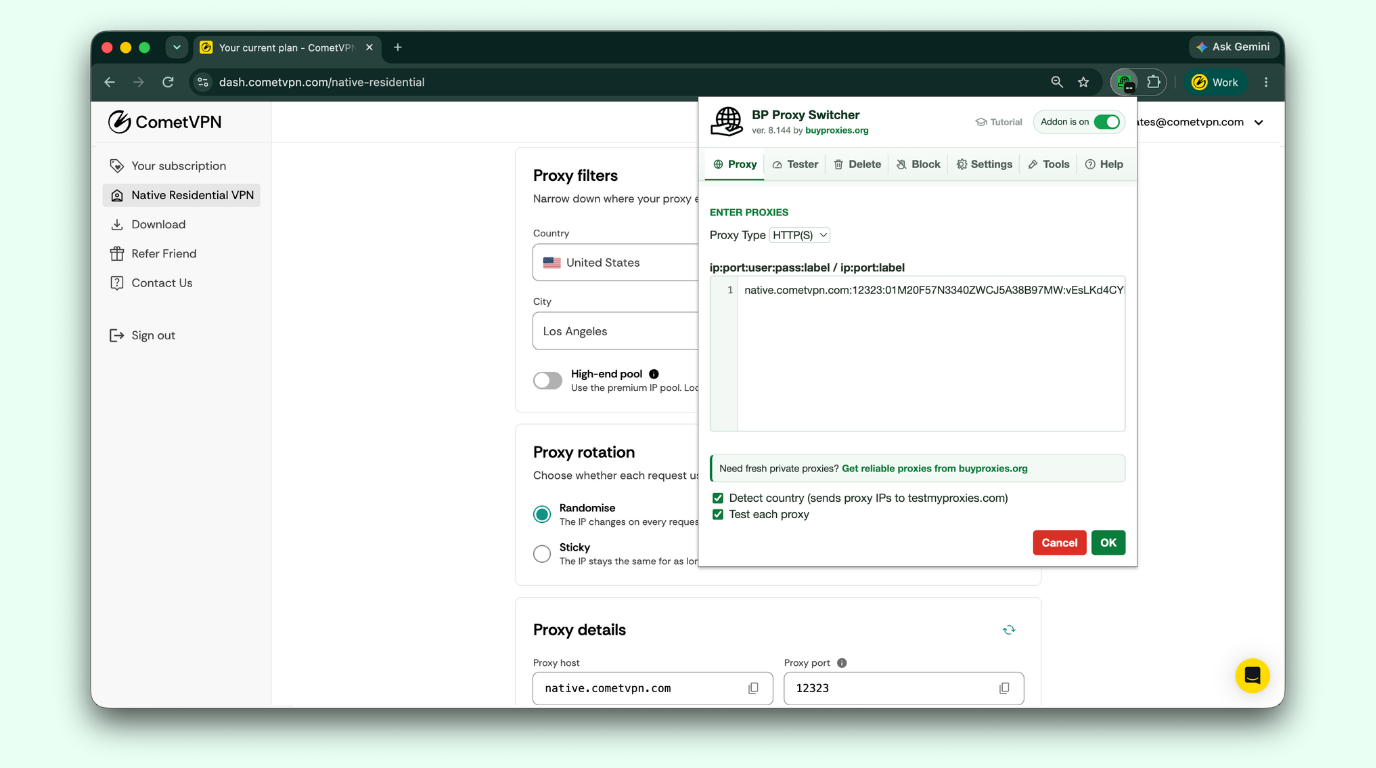Bookmark this page with the star icon
The height and width of the screenshot is (768, 1376).
pyautogui.click(x=1083, y=82)
